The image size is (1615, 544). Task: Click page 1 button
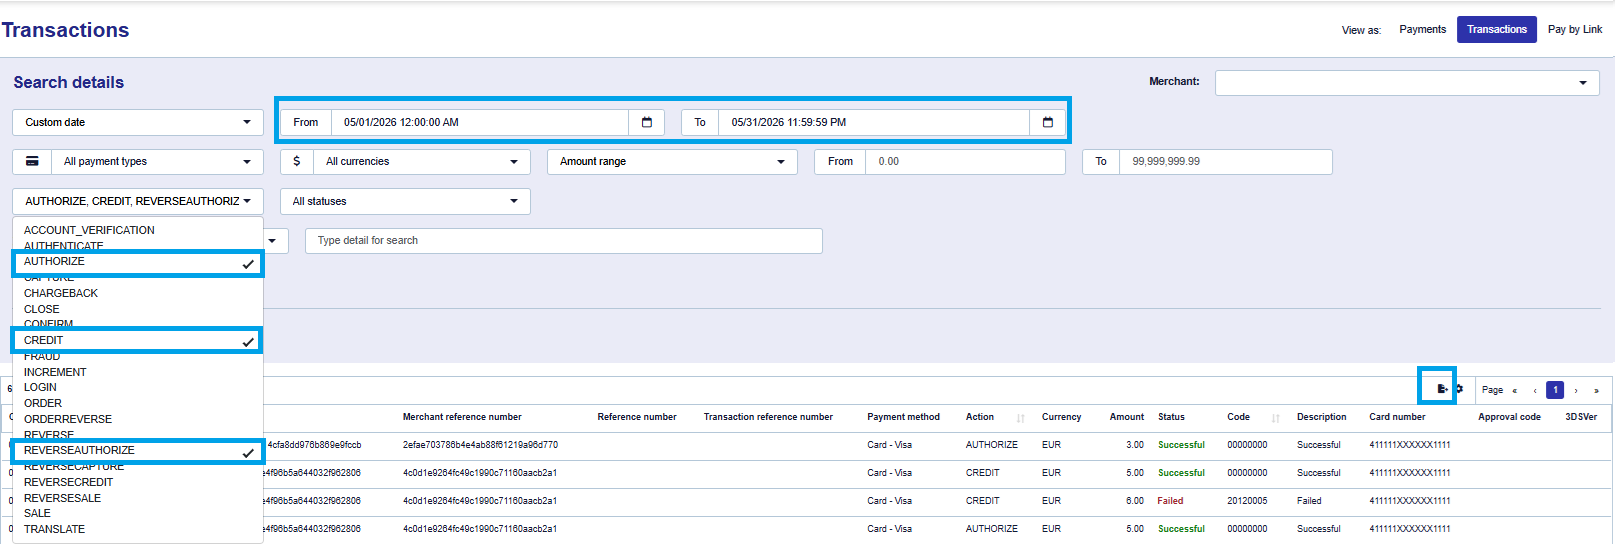(1555, 390)
